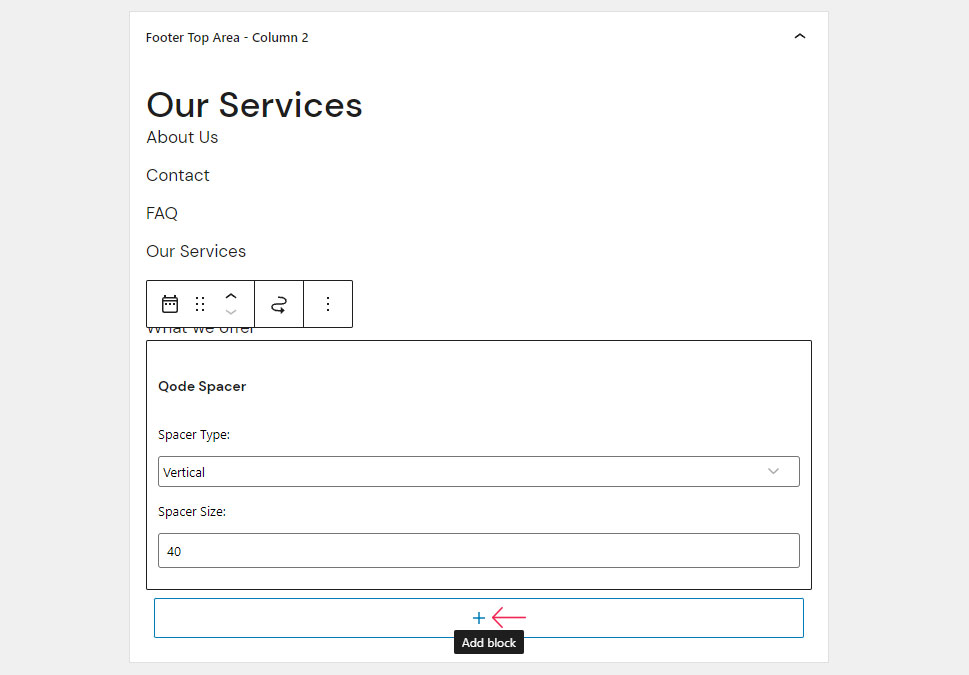Image resolution: width=969 pixels, height=675 pixels.
Task: Click the calendar block type icon
Action: (x=170, y=304)
